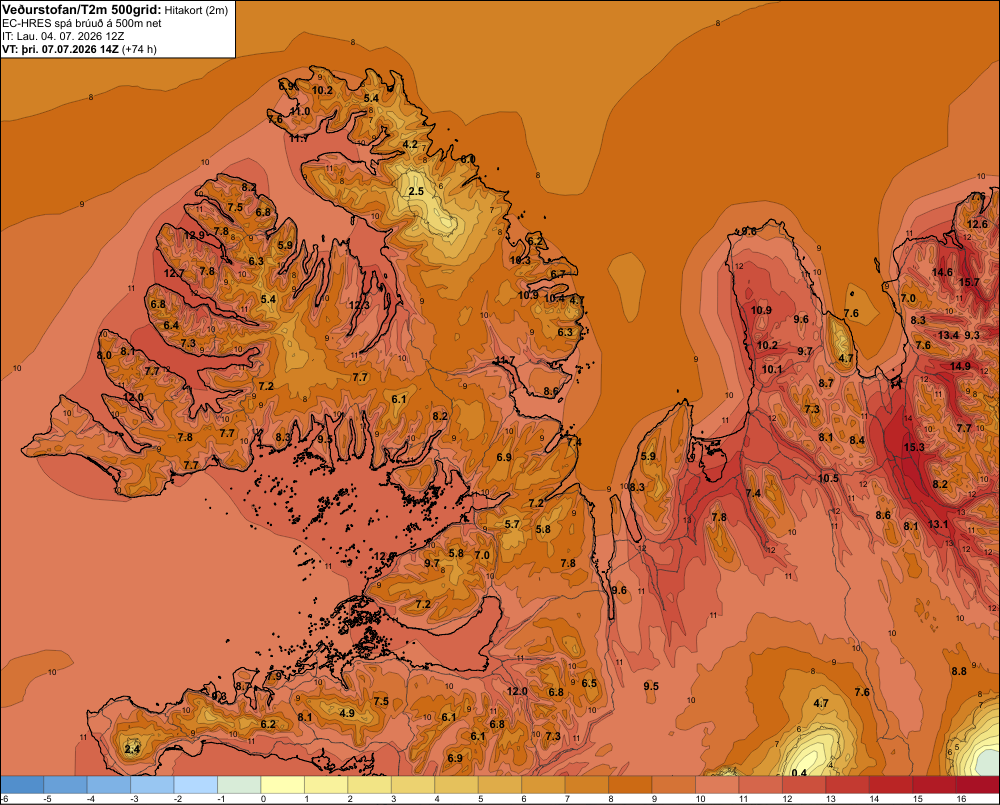Click the 10.5 temperature value

coord(828,478)
